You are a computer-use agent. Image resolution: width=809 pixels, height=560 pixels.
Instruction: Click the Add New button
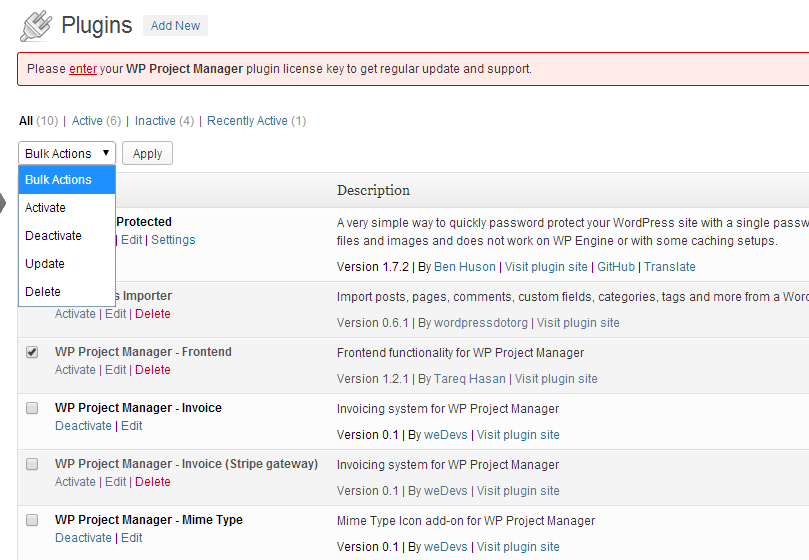pyautogui.click(x=175, y=26)
